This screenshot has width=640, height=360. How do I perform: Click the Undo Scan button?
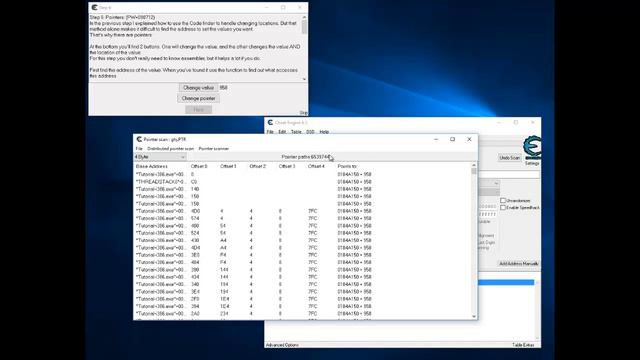509,158
